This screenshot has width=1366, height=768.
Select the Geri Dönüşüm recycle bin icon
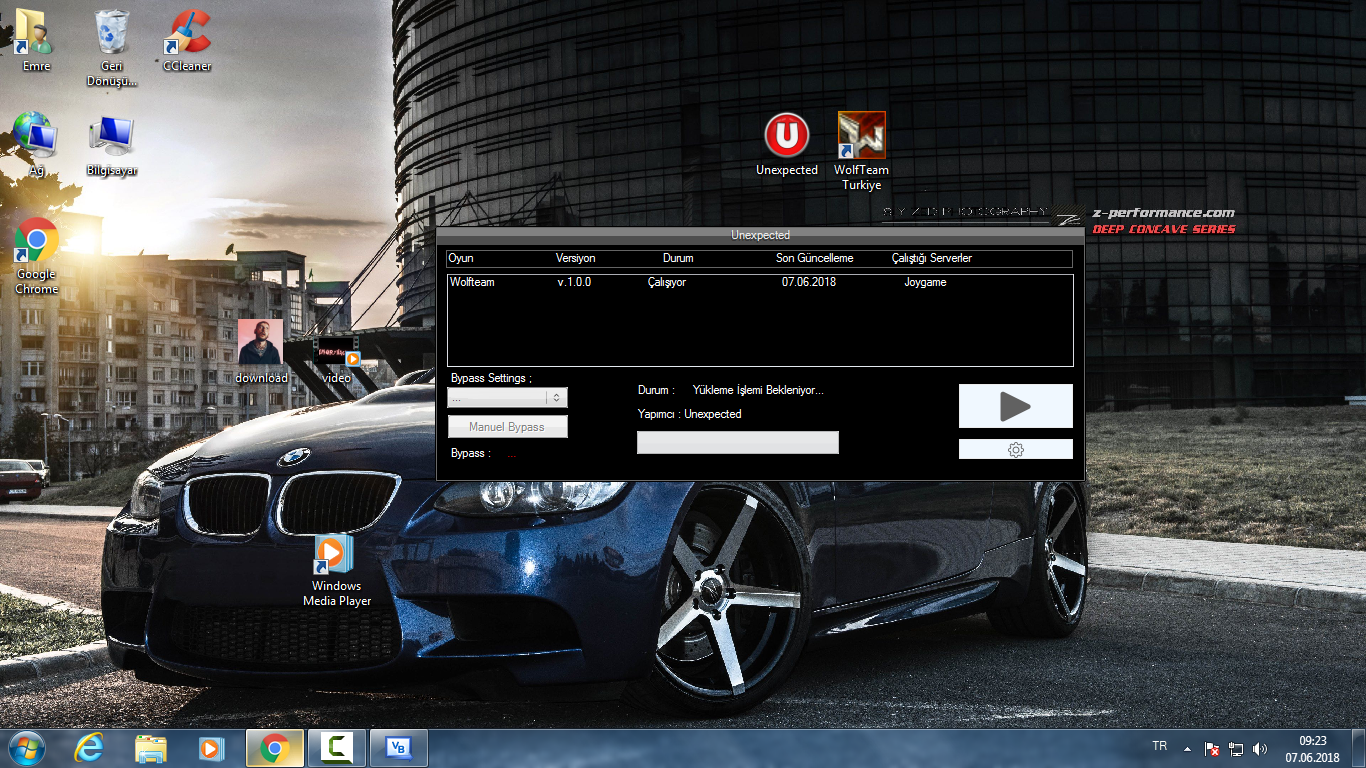112,47
